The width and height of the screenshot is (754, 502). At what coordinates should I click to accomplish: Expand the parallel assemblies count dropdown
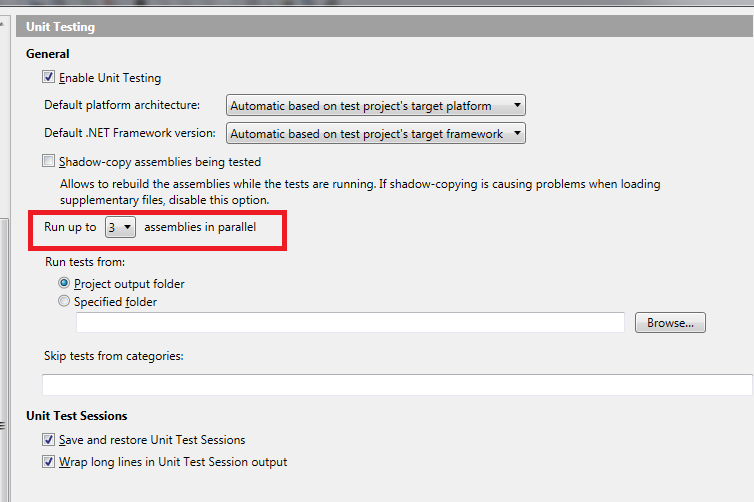(x=120, y=227)
